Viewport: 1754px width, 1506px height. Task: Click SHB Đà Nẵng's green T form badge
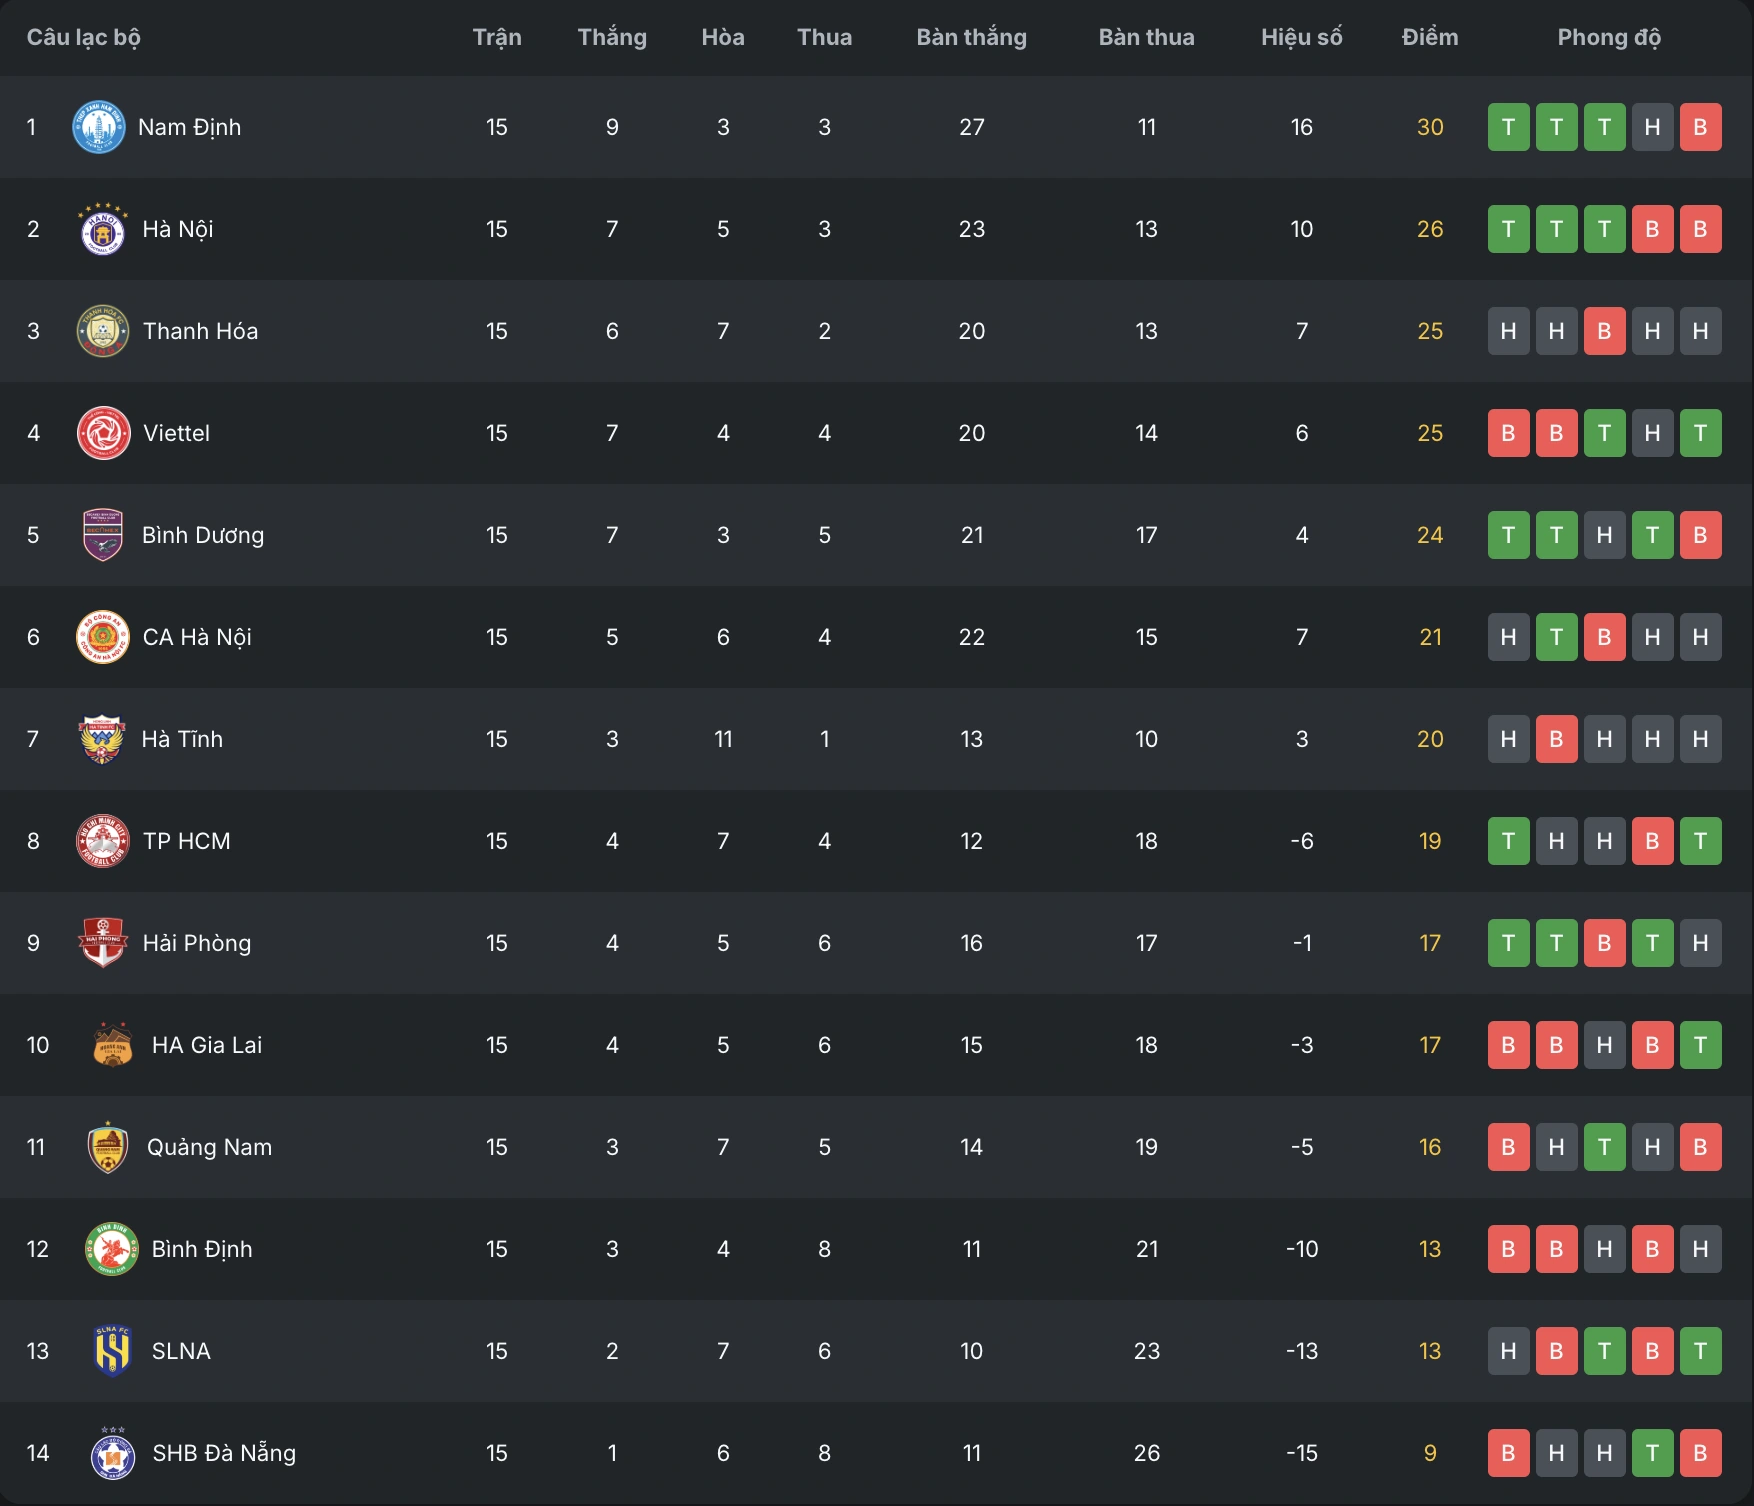click(1652, 1453)
